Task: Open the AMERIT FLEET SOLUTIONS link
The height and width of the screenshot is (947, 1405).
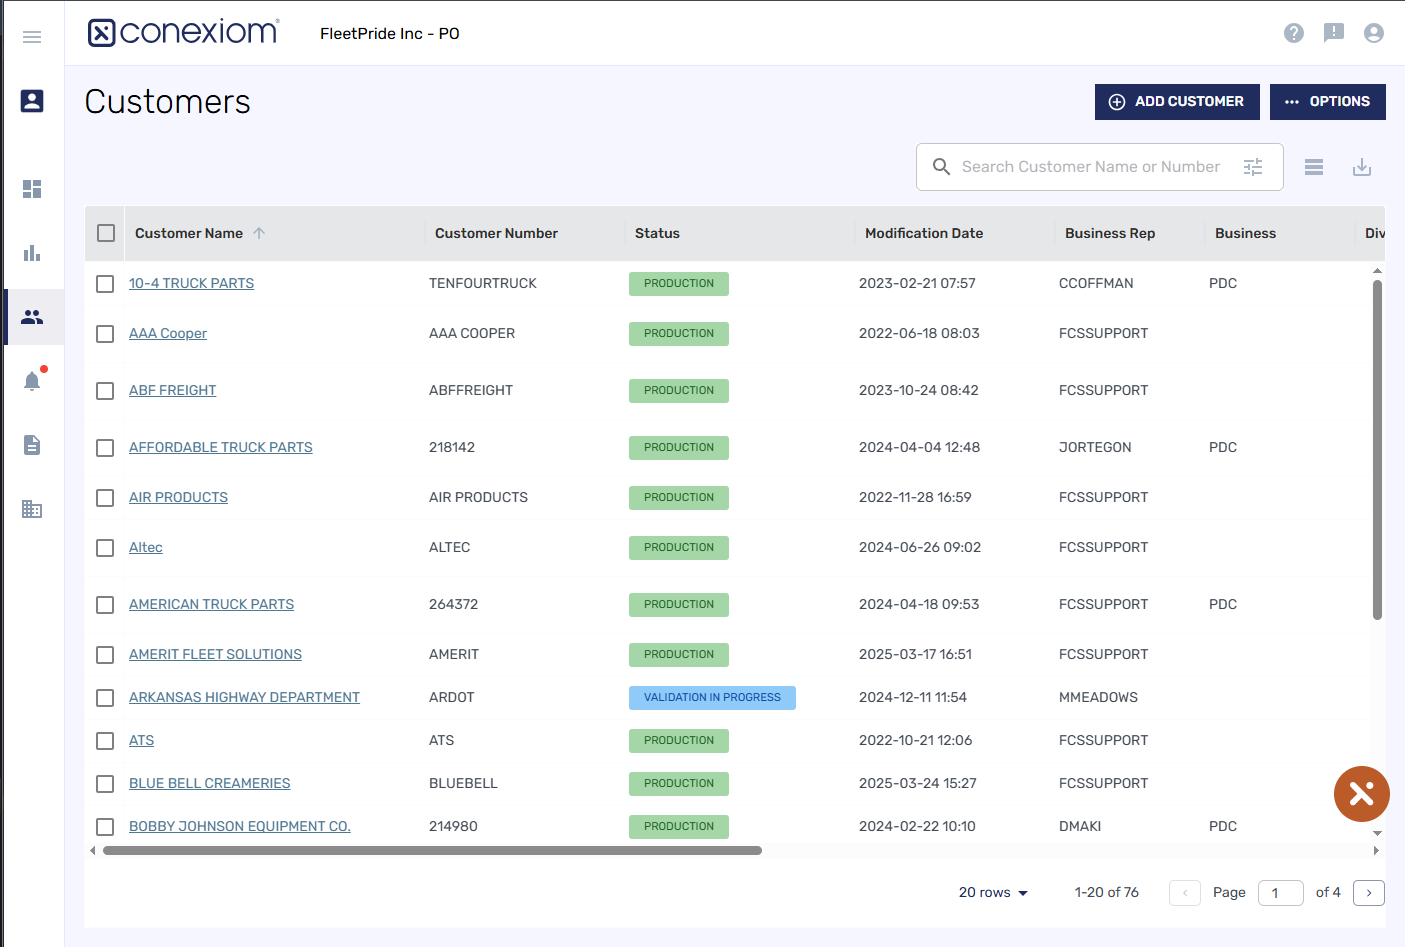Action: coord(215,655)
